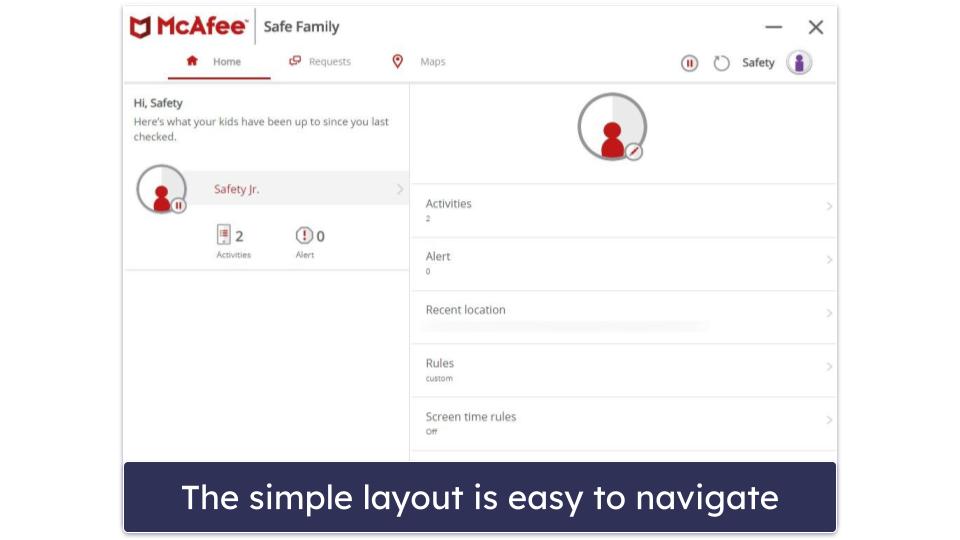Open the Recent location row
Image resolution: width=960 pixels, height=540 pixels.
click(623, 317)
